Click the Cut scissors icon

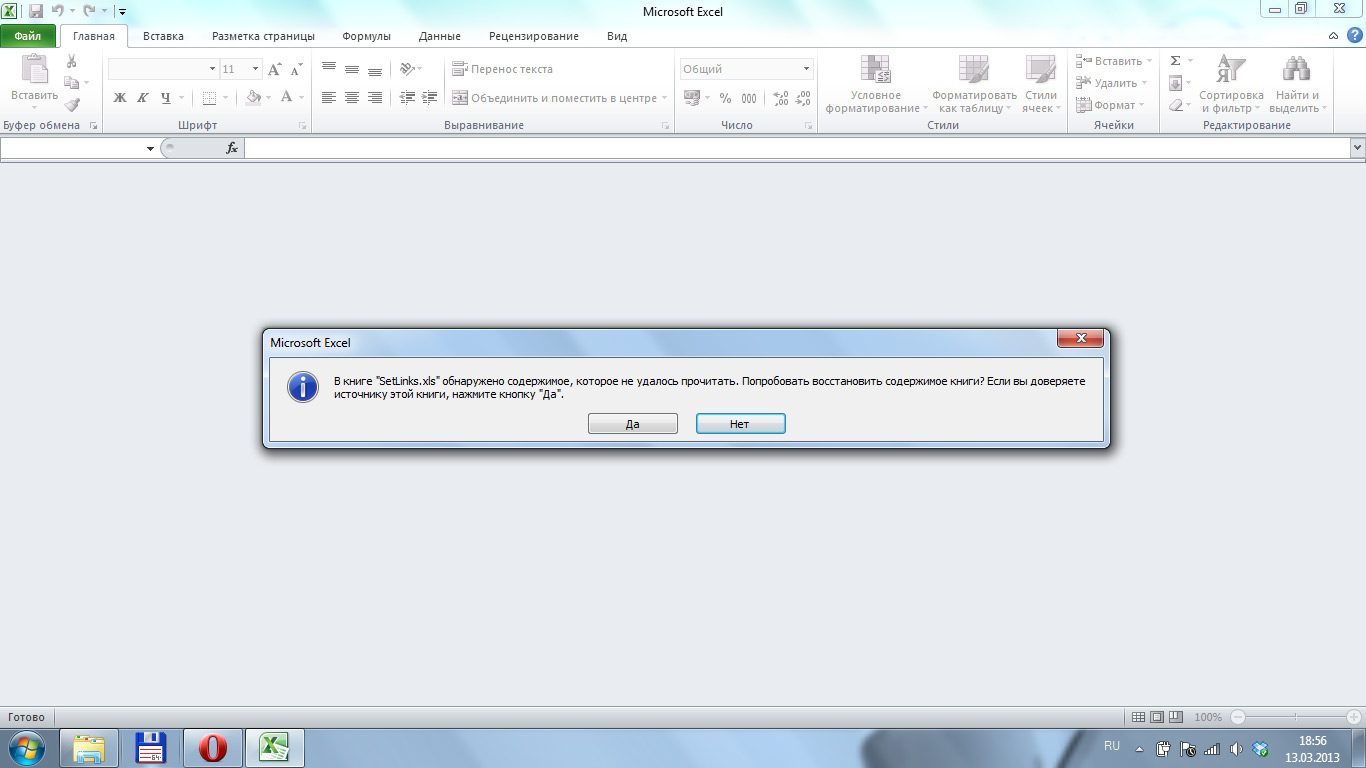click(x=72, y=62)
